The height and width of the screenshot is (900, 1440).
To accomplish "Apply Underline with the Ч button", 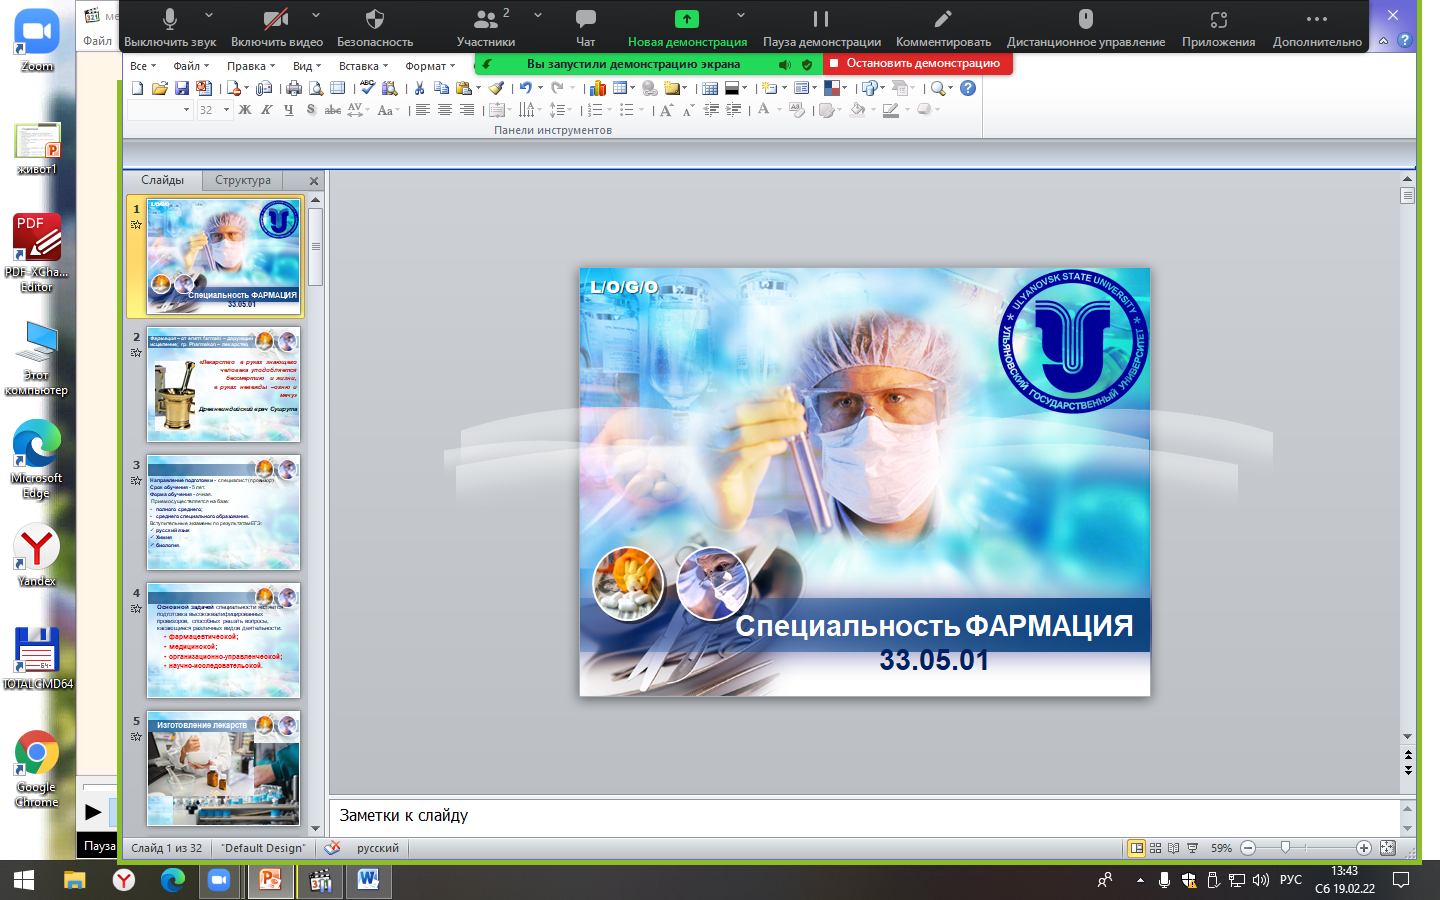I will tap(289, 110).
